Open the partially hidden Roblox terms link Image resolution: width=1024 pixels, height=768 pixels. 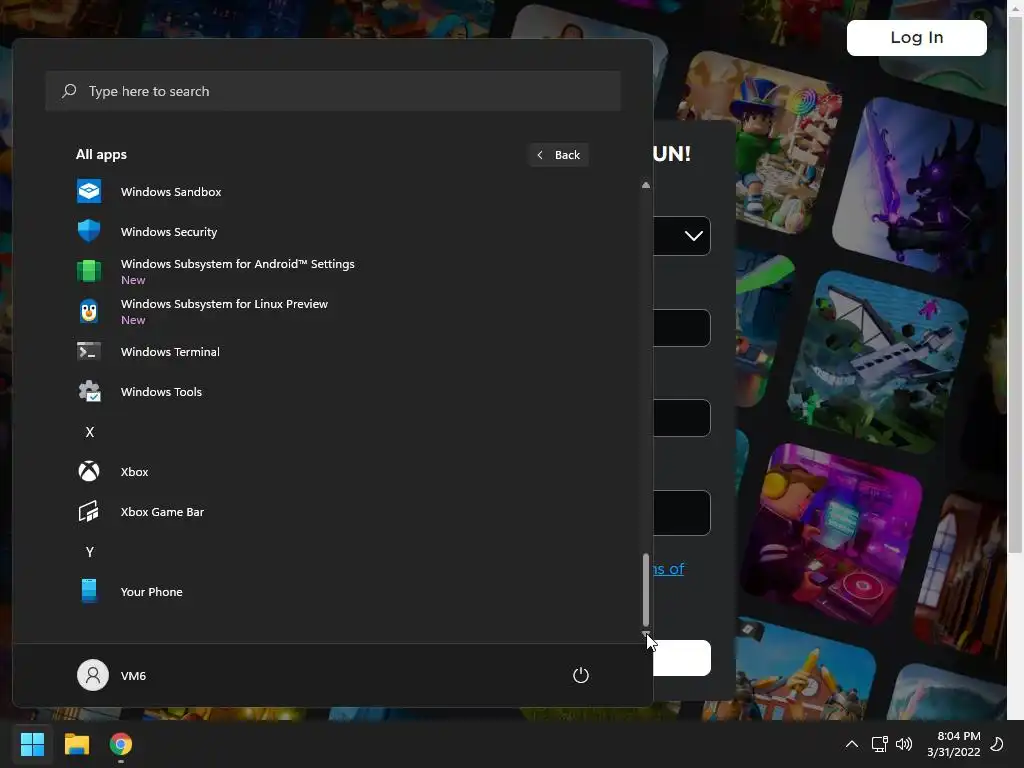[668, 569]
